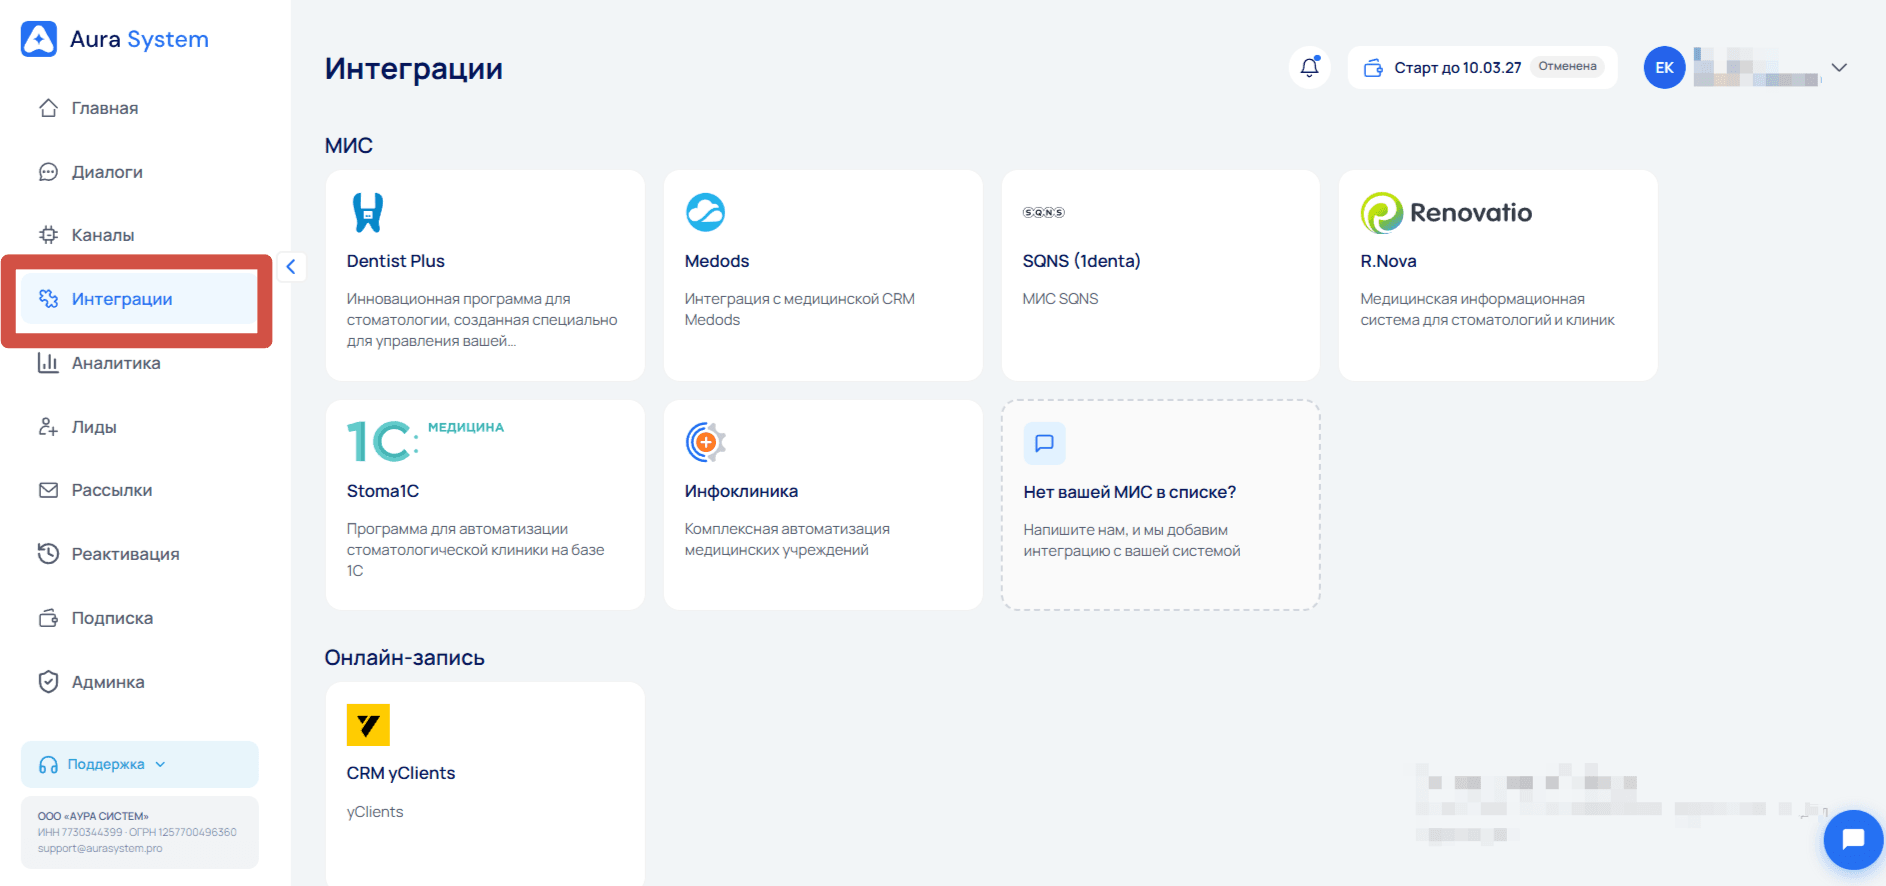The width and height of the screenshot is (1886, 886).
Task: Click the Aura System logo icon
Action: [x=39, y=39]
